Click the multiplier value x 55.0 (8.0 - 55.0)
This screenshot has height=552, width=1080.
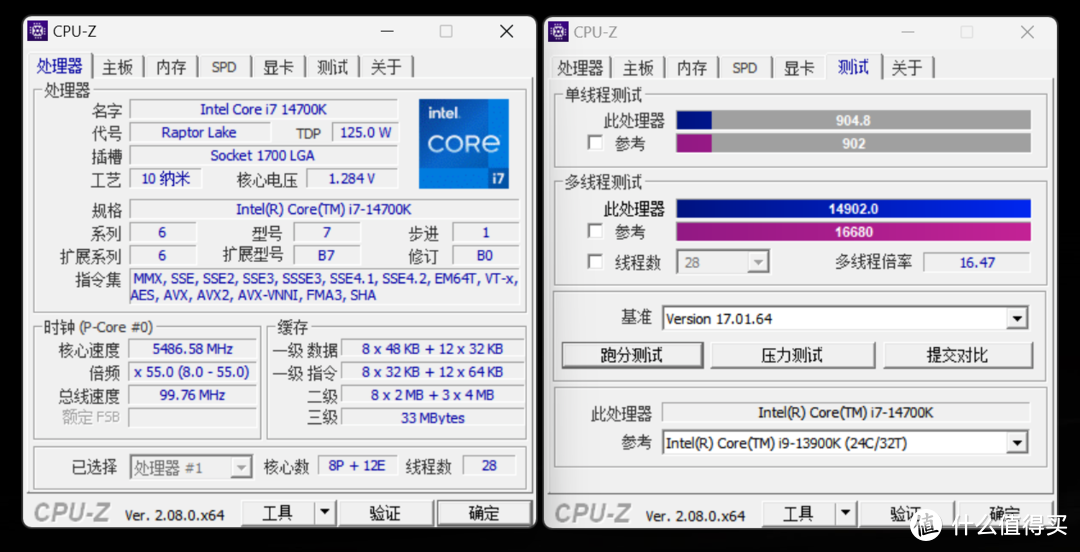click(194, 372)
